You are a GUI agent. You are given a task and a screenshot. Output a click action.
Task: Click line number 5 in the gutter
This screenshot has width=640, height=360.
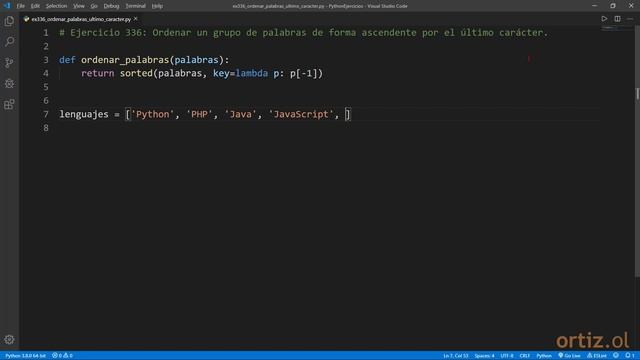click(46, 87)
